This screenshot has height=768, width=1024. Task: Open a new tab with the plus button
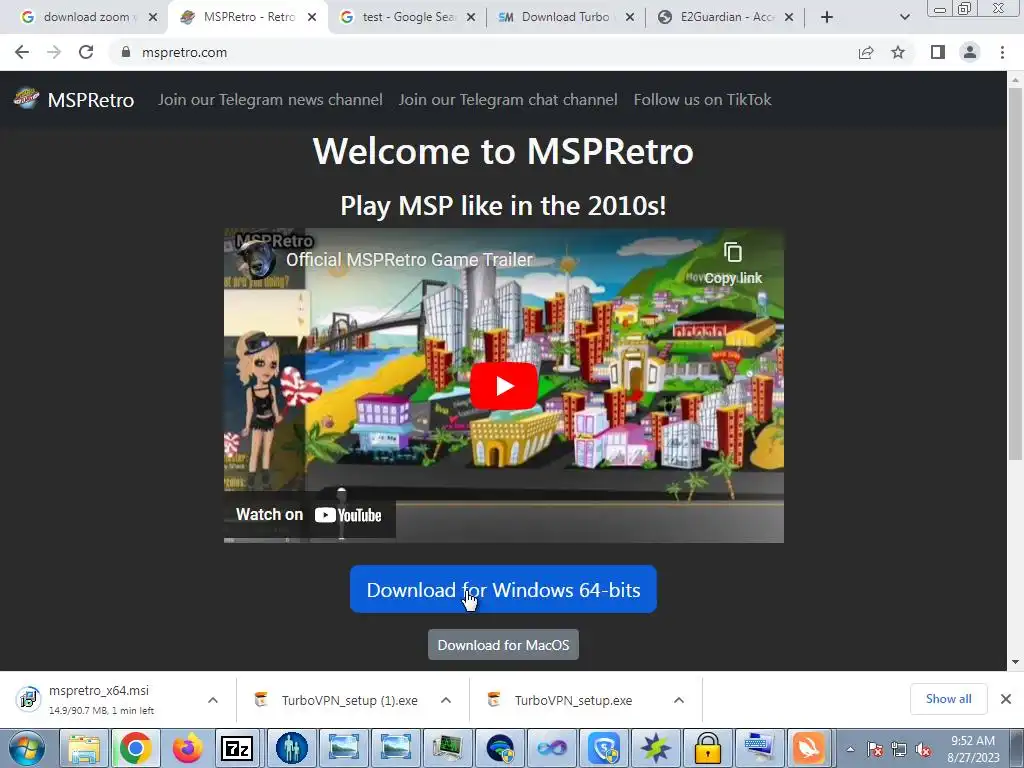click(x=827, y=18)
